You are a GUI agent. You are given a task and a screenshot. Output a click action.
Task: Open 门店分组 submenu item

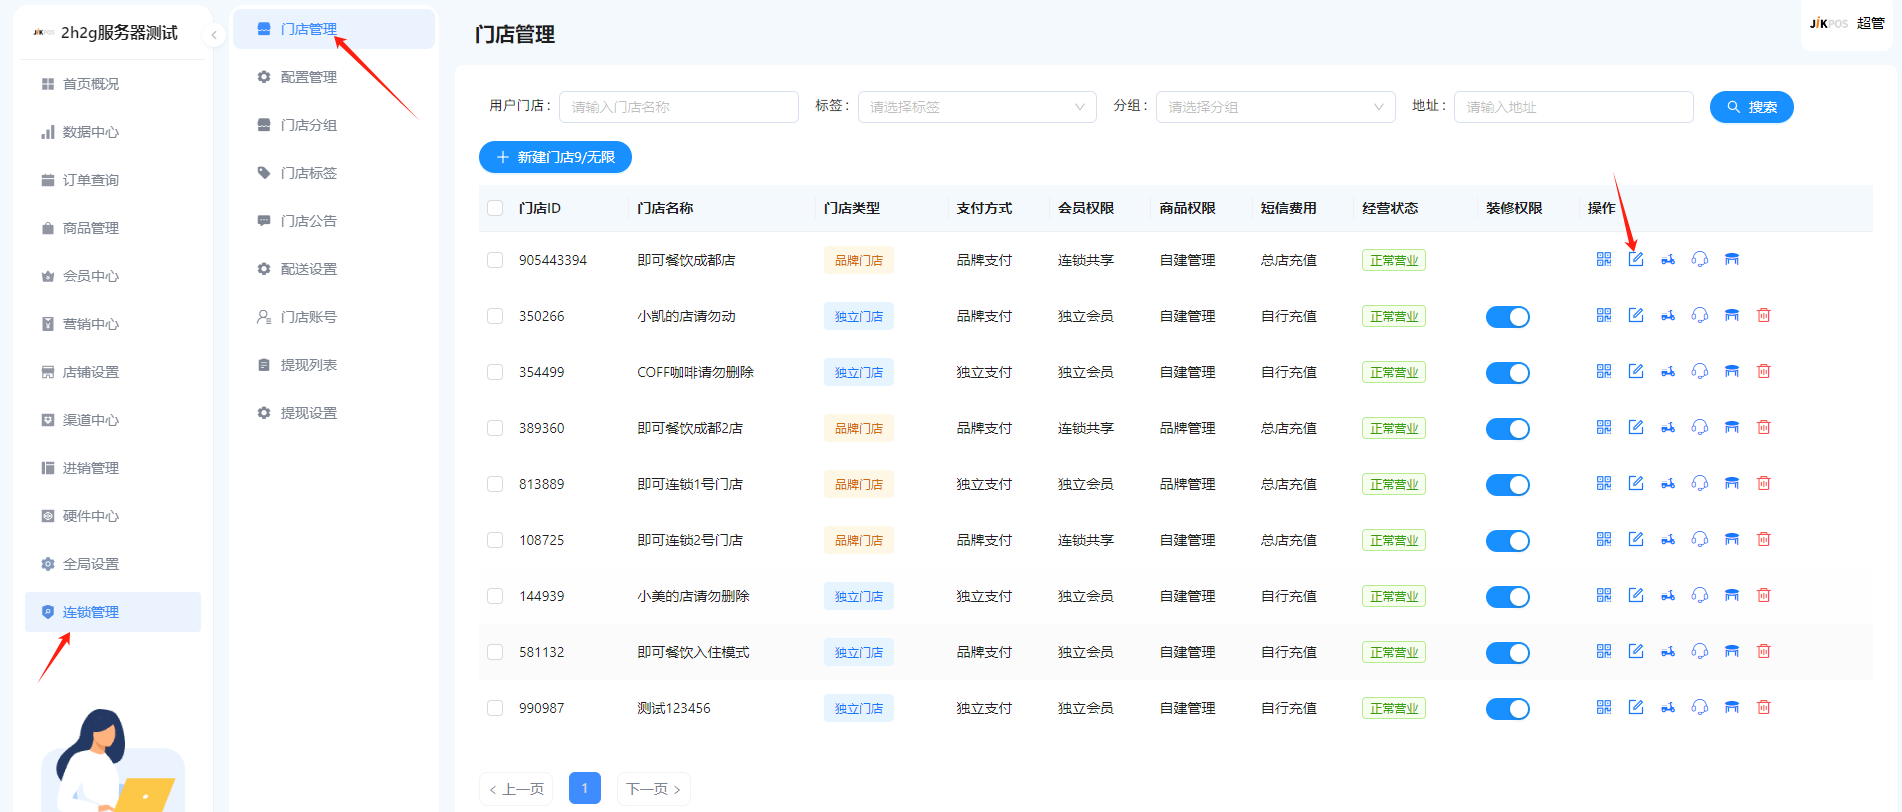point(334,125)
